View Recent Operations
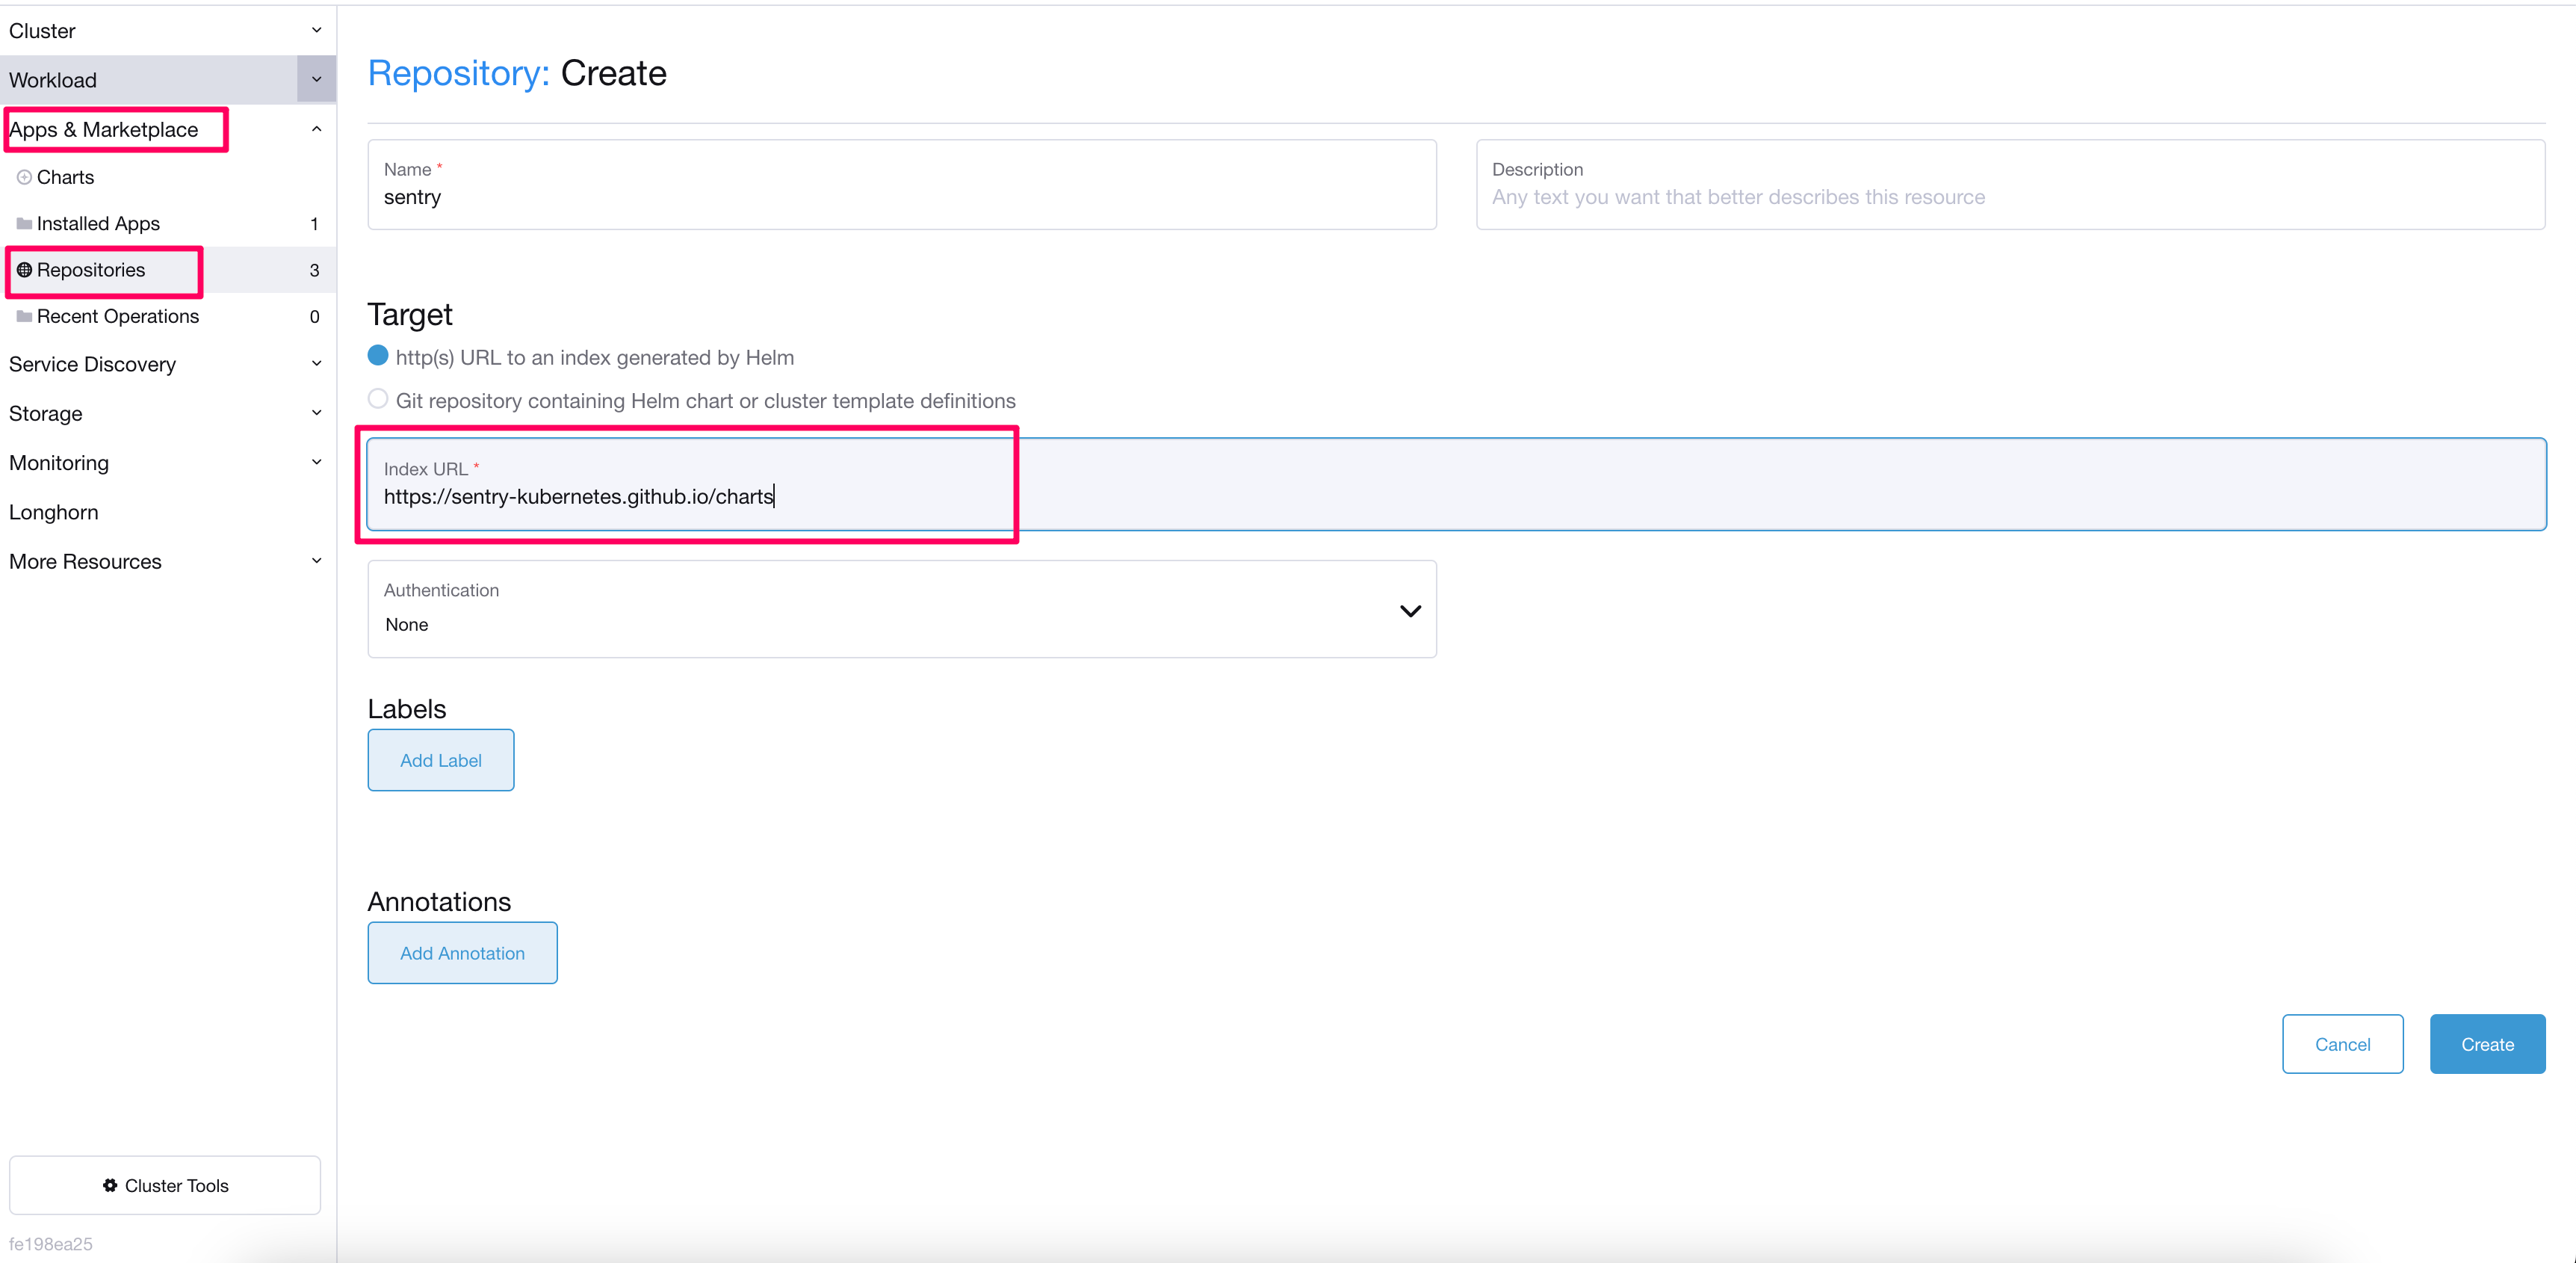 pos(118,316)
